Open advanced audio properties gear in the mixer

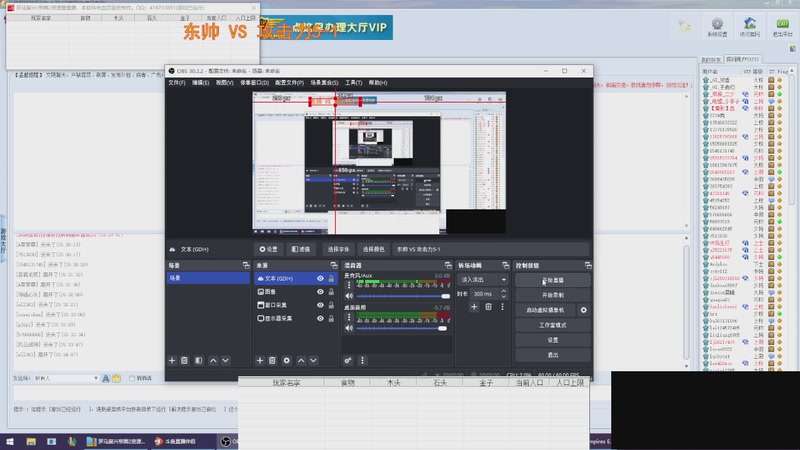(348, 361)
